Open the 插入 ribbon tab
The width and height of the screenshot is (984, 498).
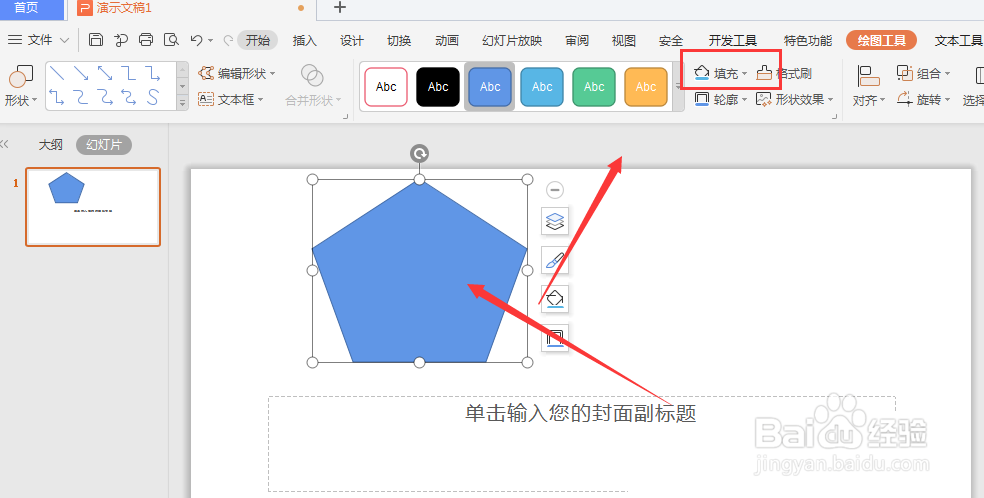[304, 41]
